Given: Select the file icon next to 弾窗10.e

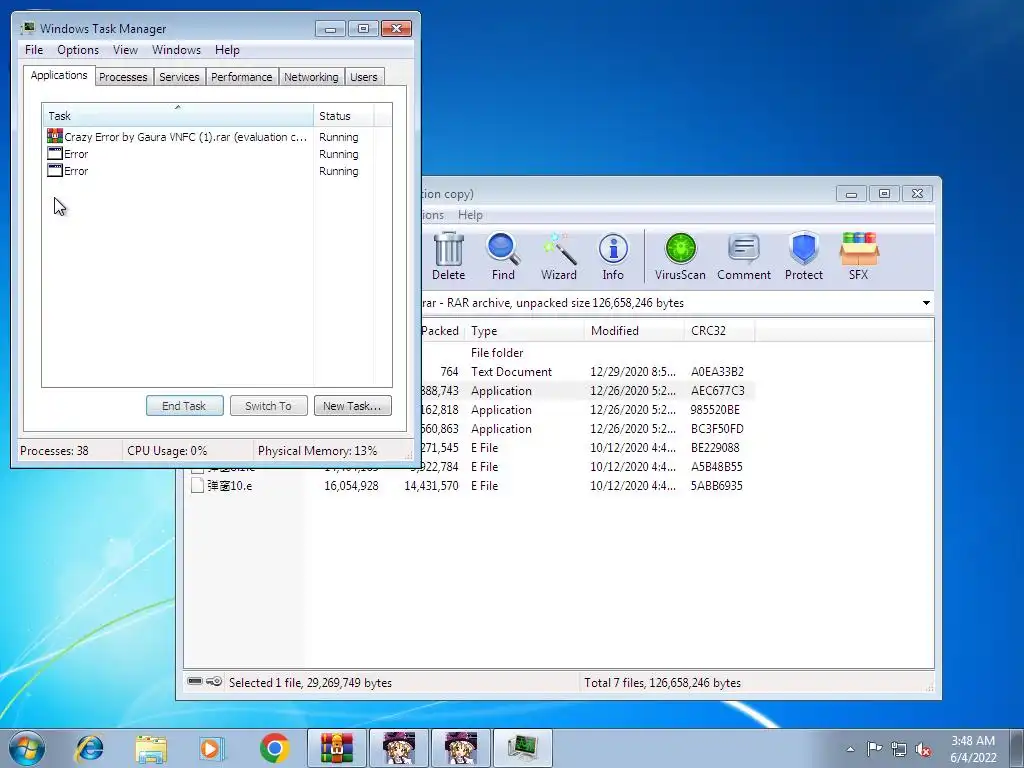Looking at the screenshot, I should click(x=197, y=485).
